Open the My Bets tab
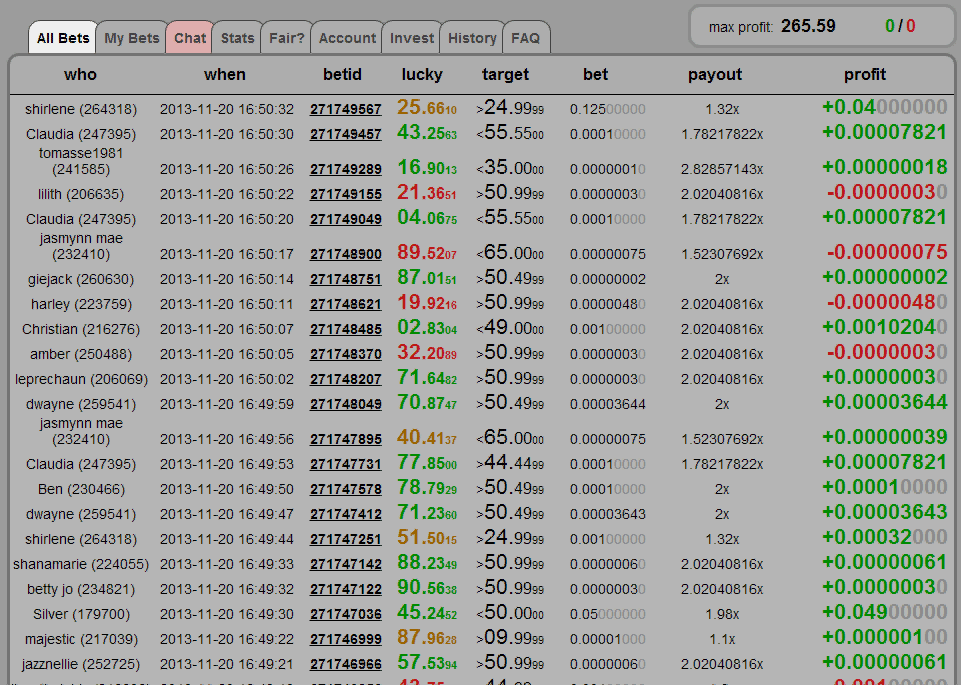The width and height of the screenshot is (961, 685). click(132, 38)
